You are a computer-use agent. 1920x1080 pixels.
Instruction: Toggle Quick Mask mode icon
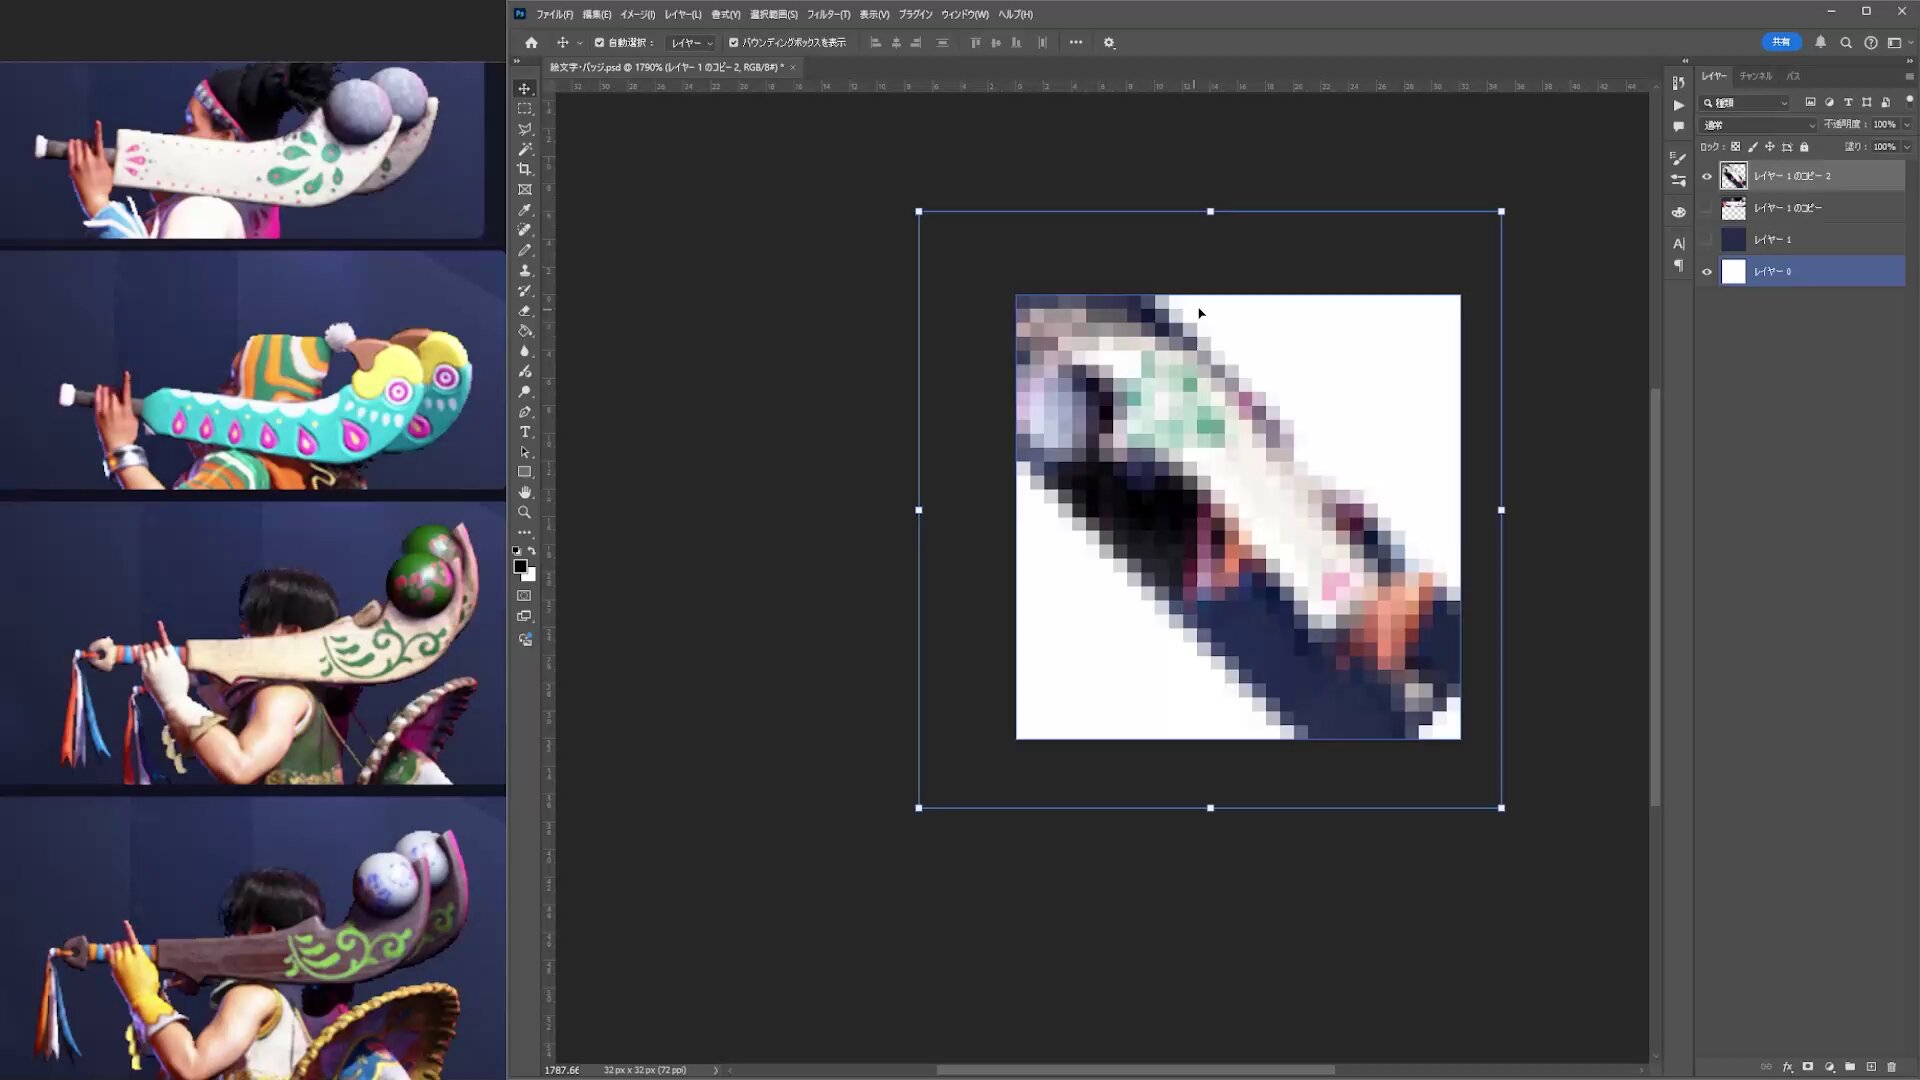pos(524,596)
